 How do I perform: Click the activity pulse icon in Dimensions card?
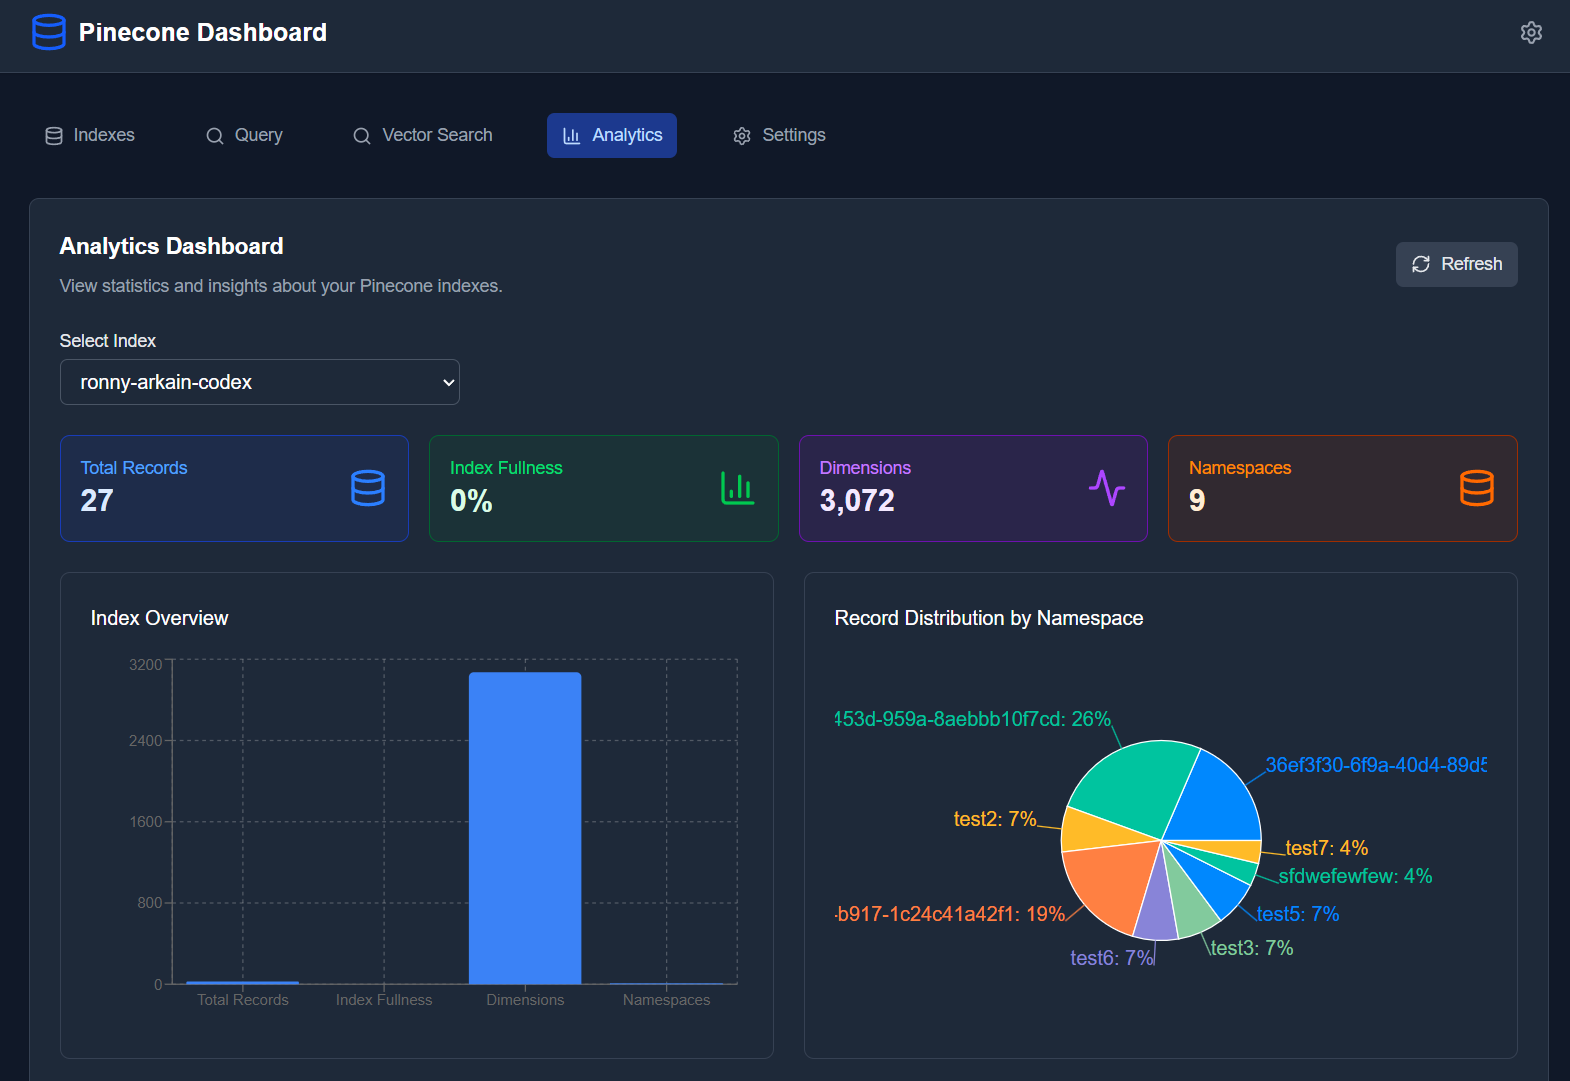[x=1106, y=488]
